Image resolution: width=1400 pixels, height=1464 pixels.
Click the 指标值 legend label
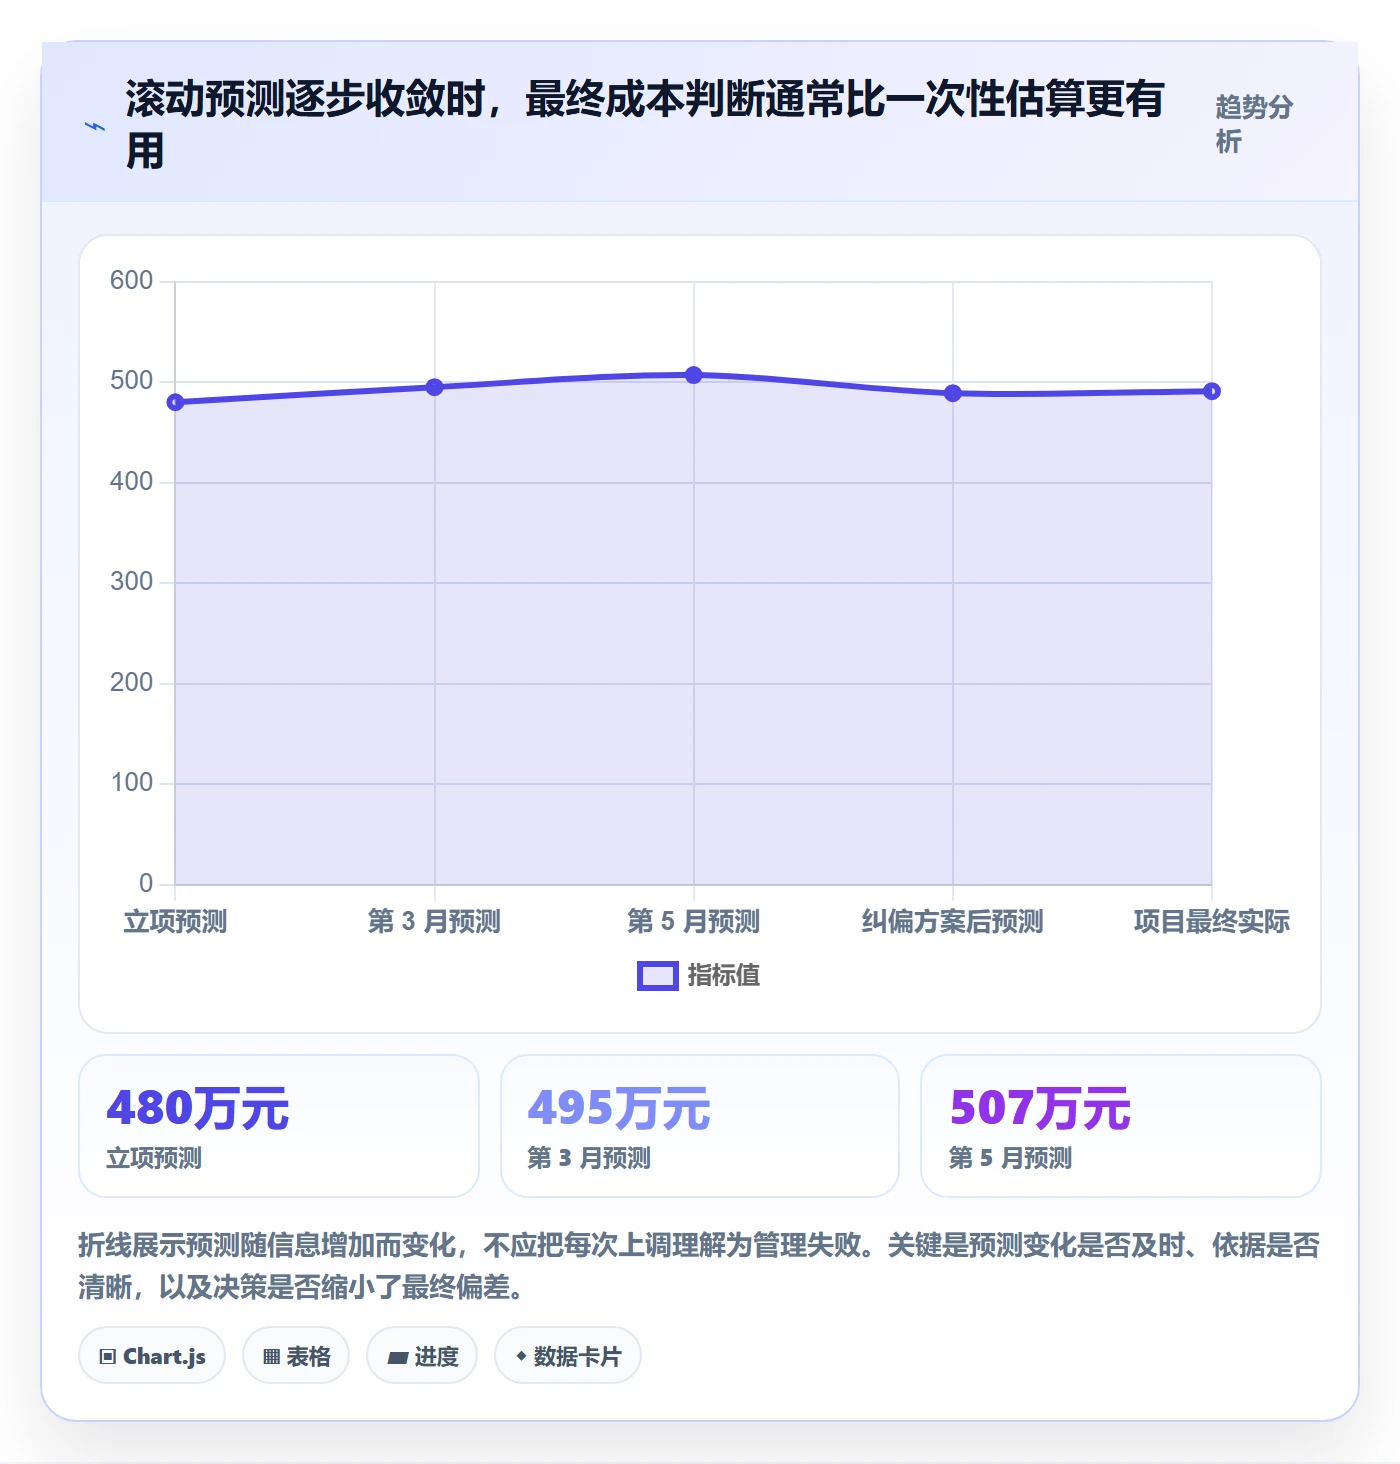724,975
